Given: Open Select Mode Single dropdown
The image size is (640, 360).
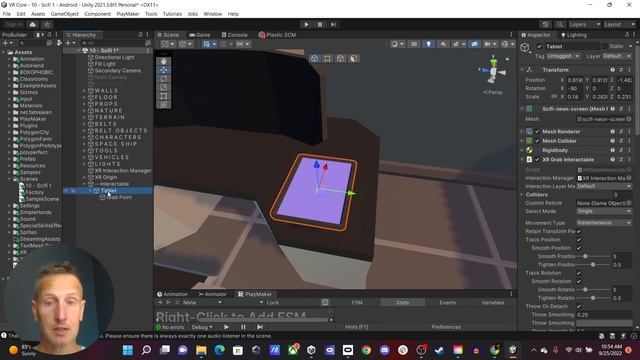Looking at the screenshot, I should point(604,211).
